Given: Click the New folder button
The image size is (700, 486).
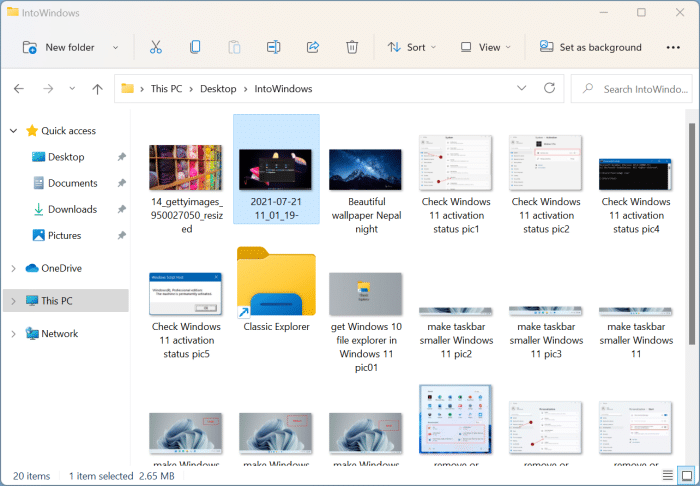Looking at the screenshot, I should [x=58, y=47].
